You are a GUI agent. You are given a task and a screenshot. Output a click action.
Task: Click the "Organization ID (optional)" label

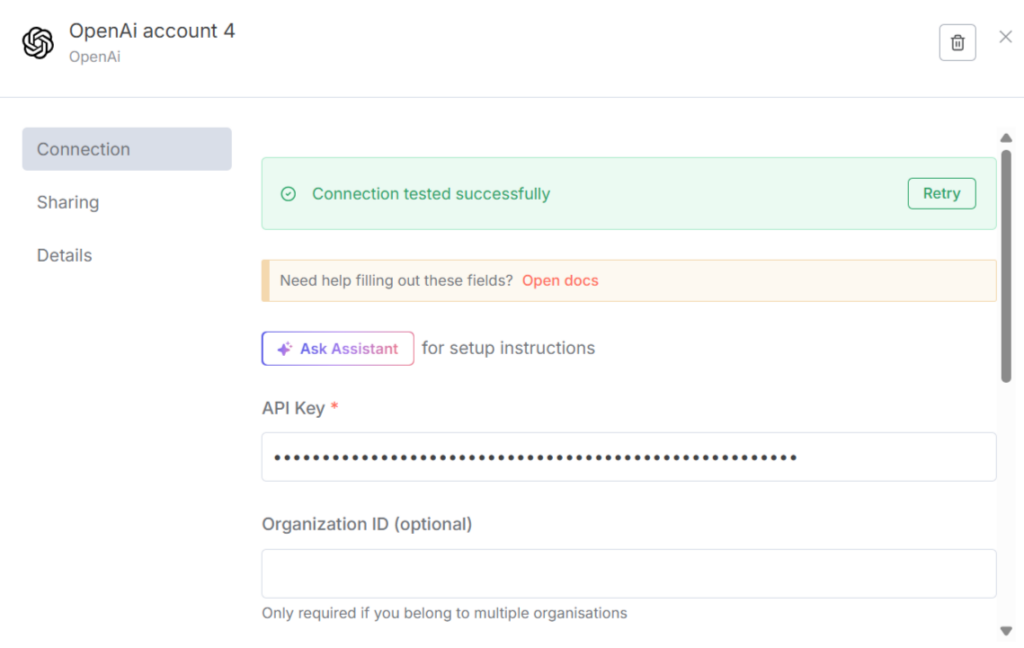click(367, 524)
